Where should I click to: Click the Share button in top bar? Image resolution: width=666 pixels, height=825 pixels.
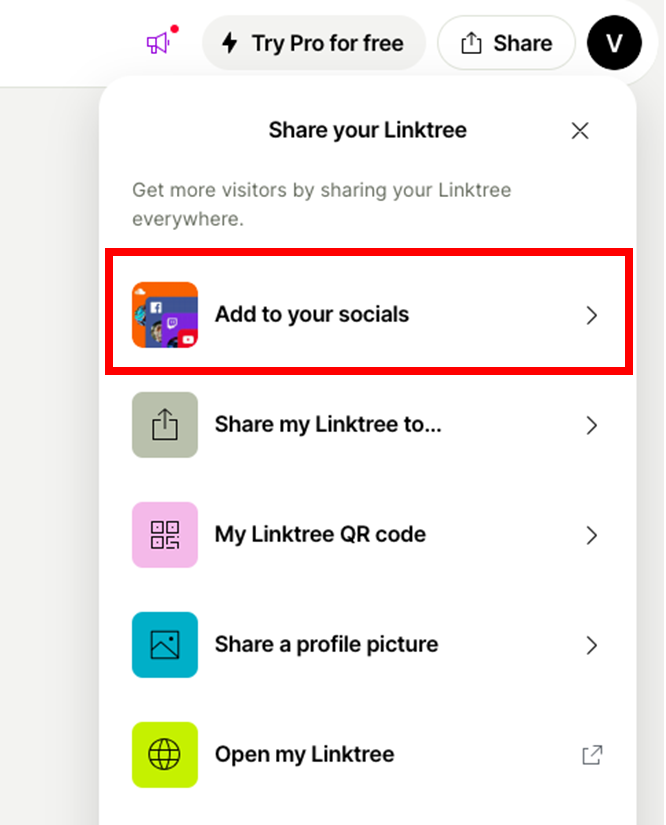pos(506,43)
